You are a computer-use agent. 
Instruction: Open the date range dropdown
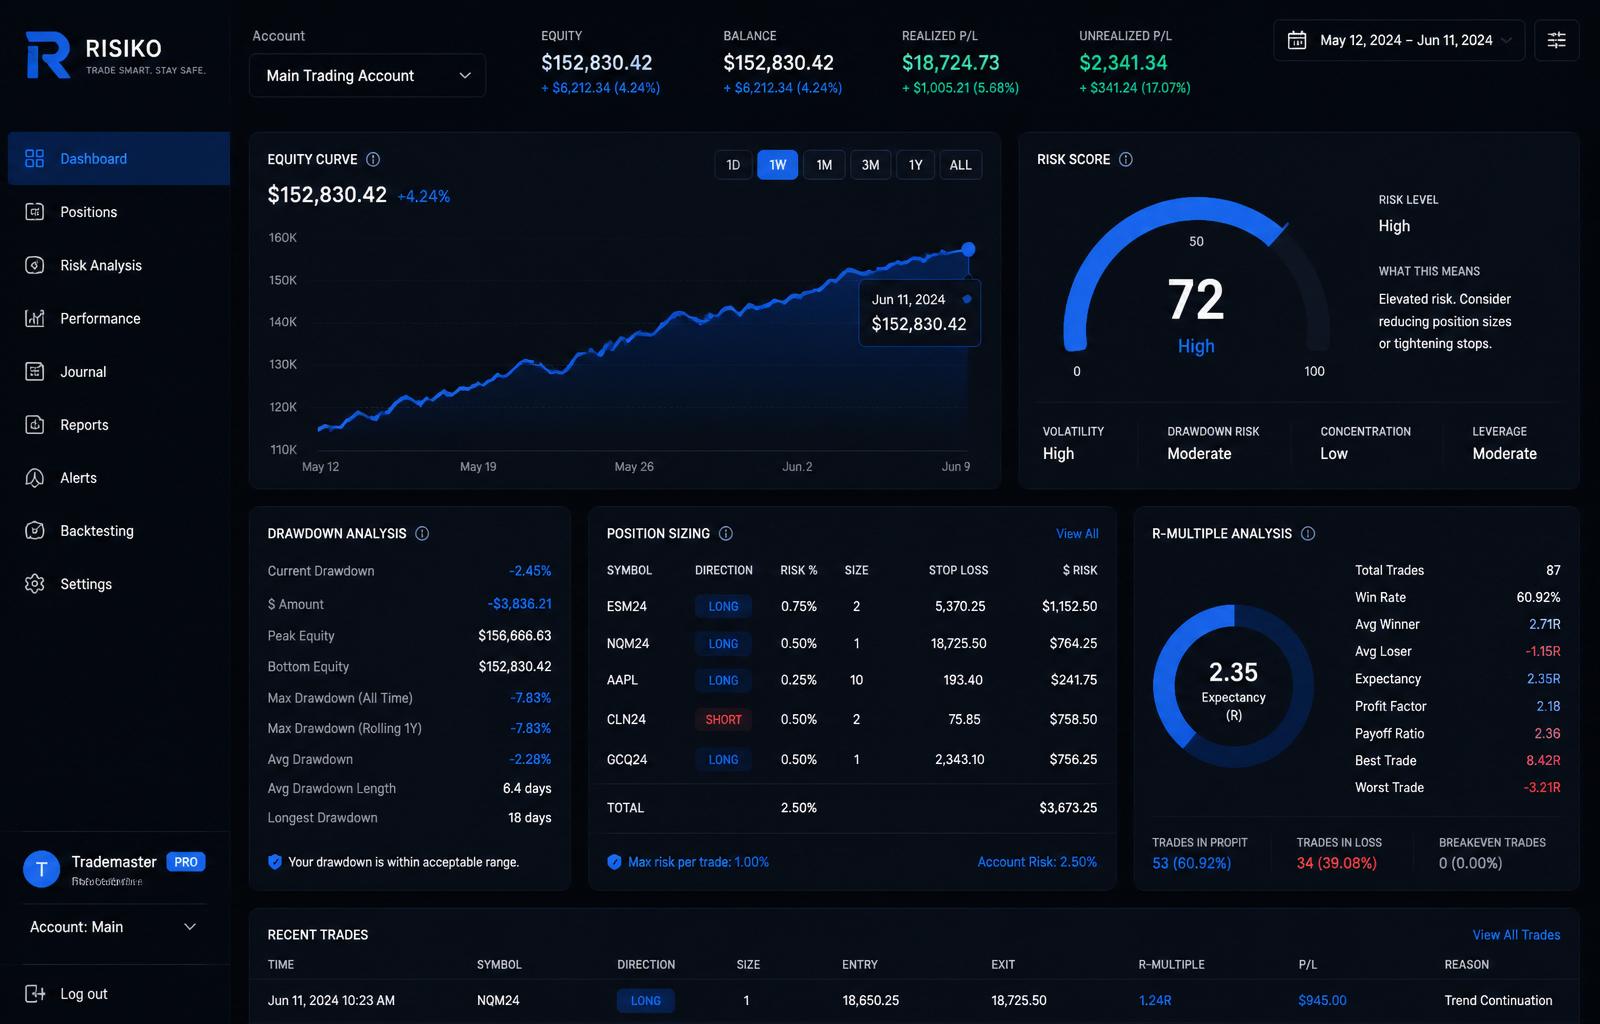pos(1399,40)
